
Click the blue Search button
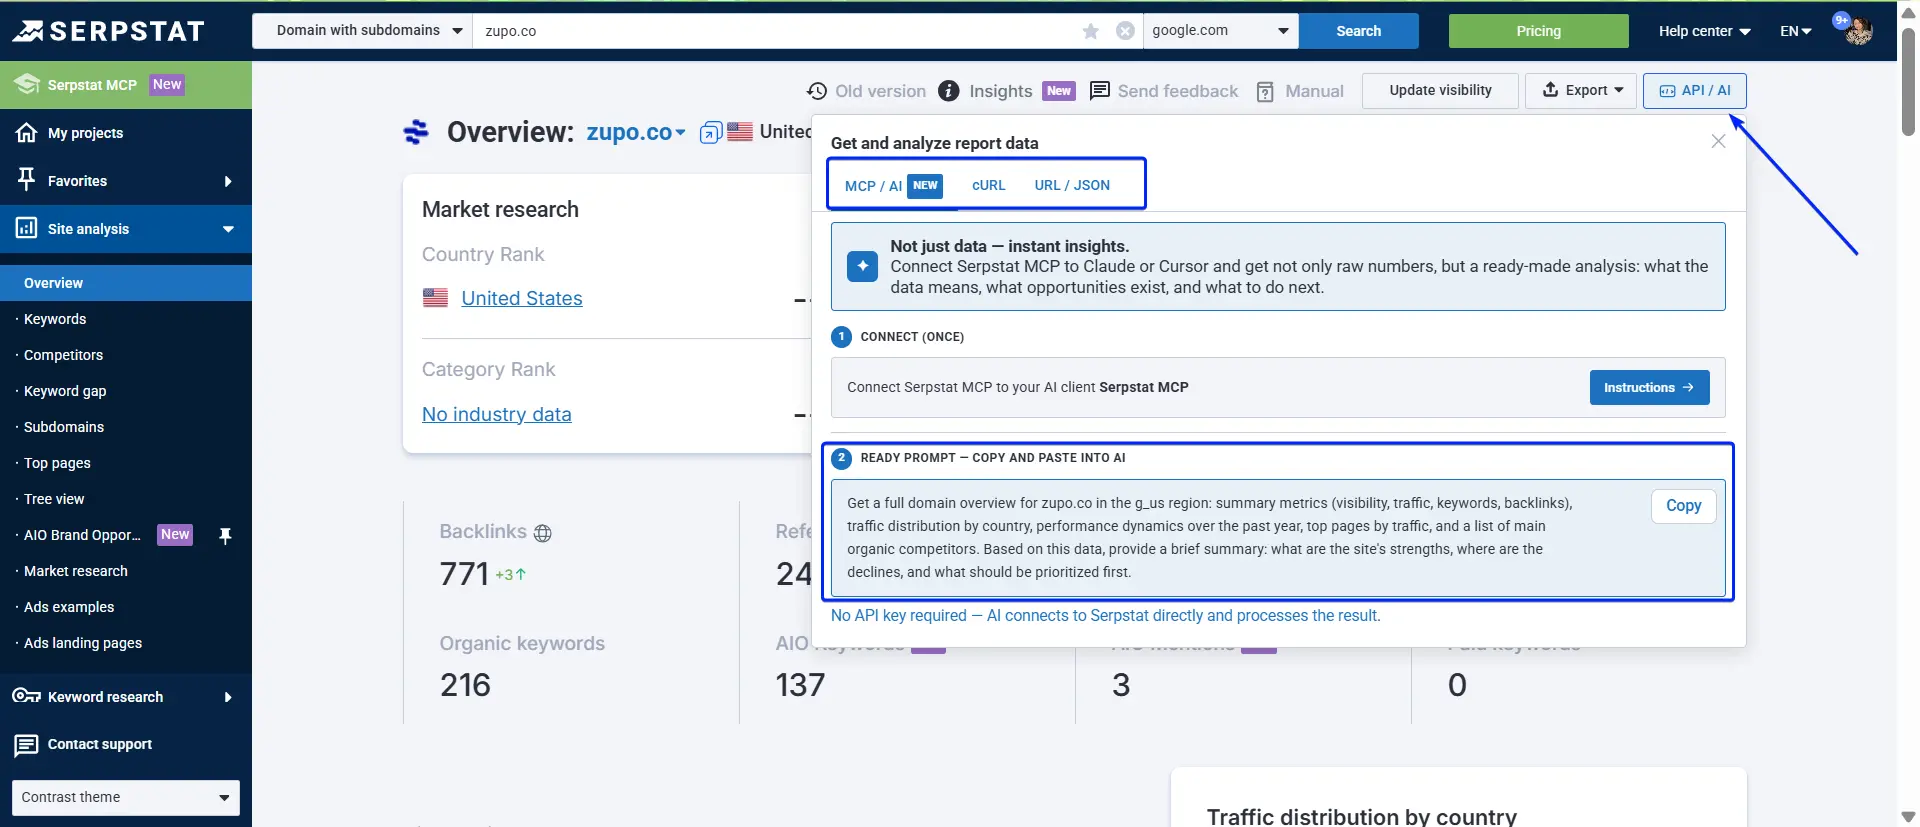tap(1358, 31)
